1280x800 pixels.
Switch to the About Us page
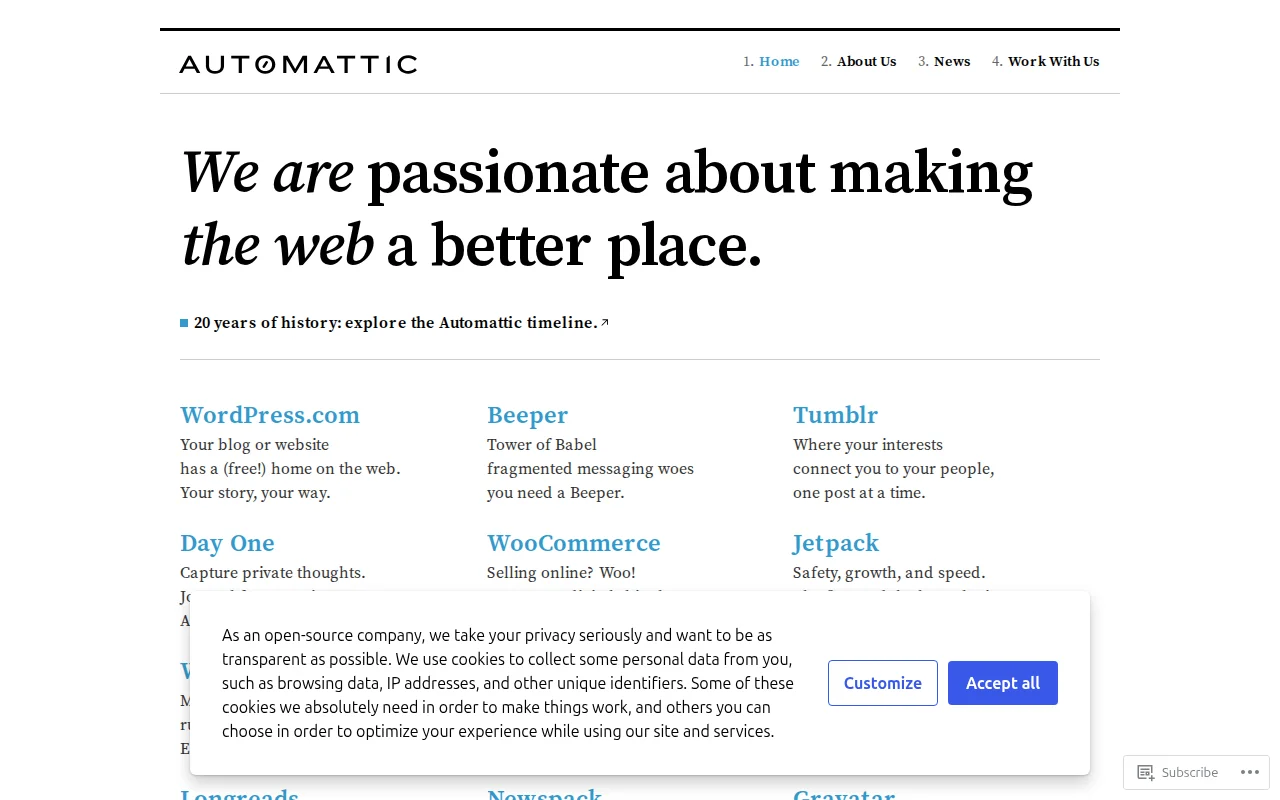pos(866,61)
